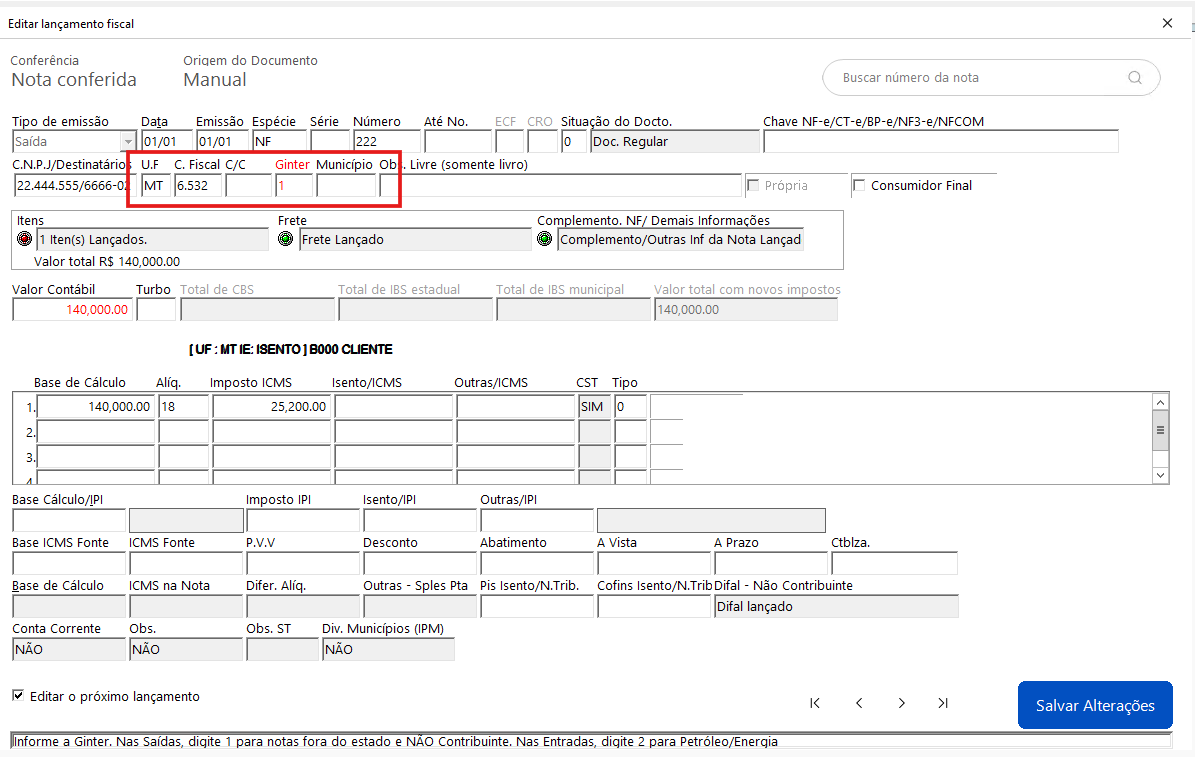1195x757 pixels.
Task: Click the Difal lançado field
Action: tap(837, 606)
